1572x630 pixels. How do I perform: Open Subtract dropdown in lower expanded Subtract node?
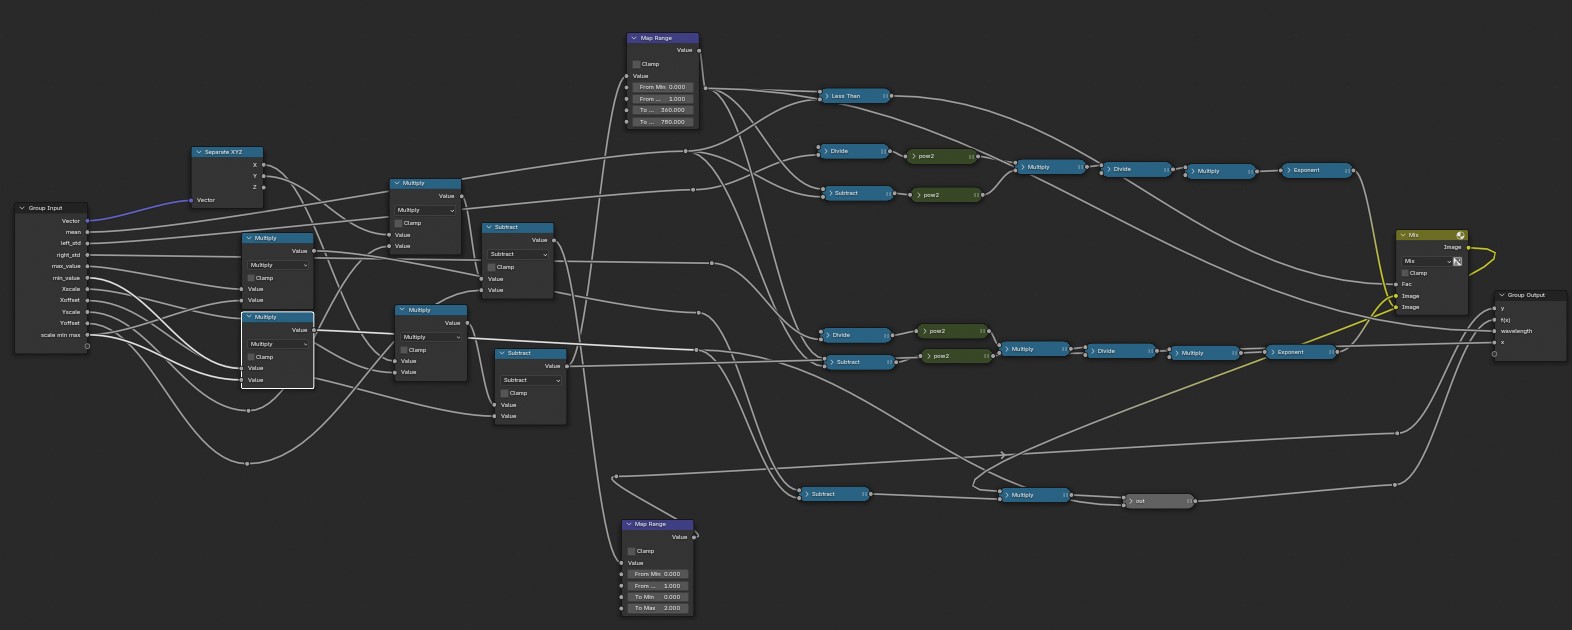[531, 380]
